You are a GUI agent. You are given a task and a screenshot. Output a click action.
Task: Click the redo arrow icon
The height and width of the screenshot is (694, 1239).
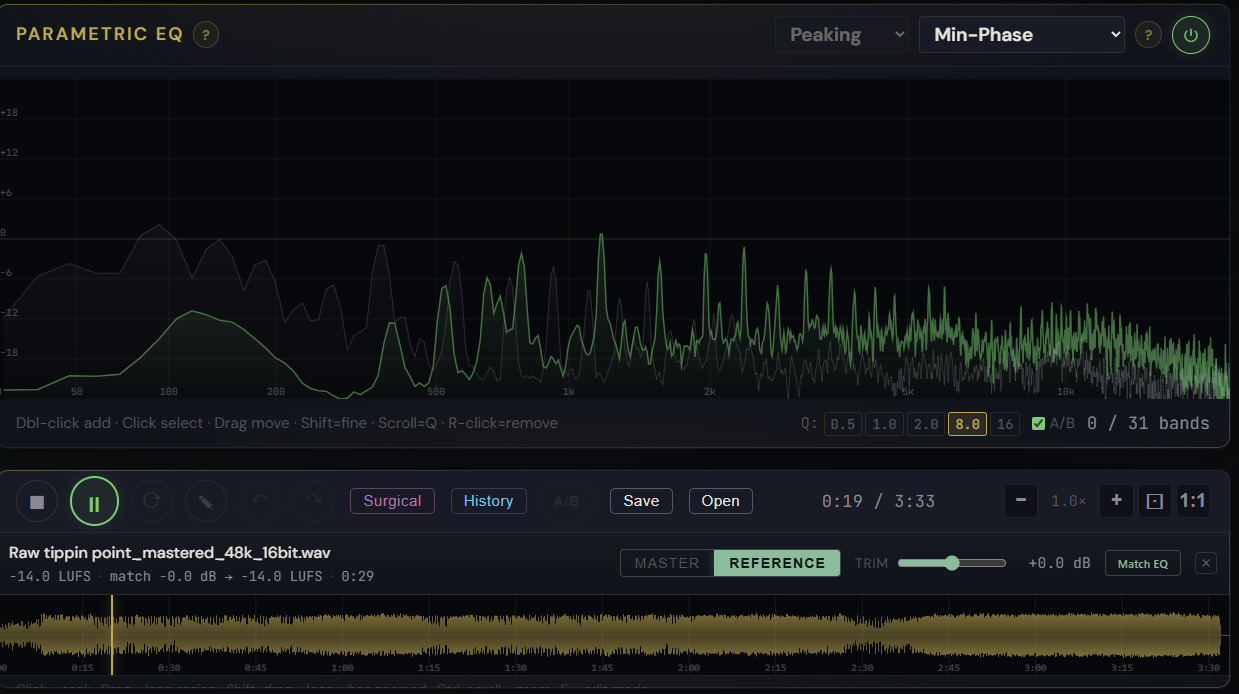pos(313,501)
